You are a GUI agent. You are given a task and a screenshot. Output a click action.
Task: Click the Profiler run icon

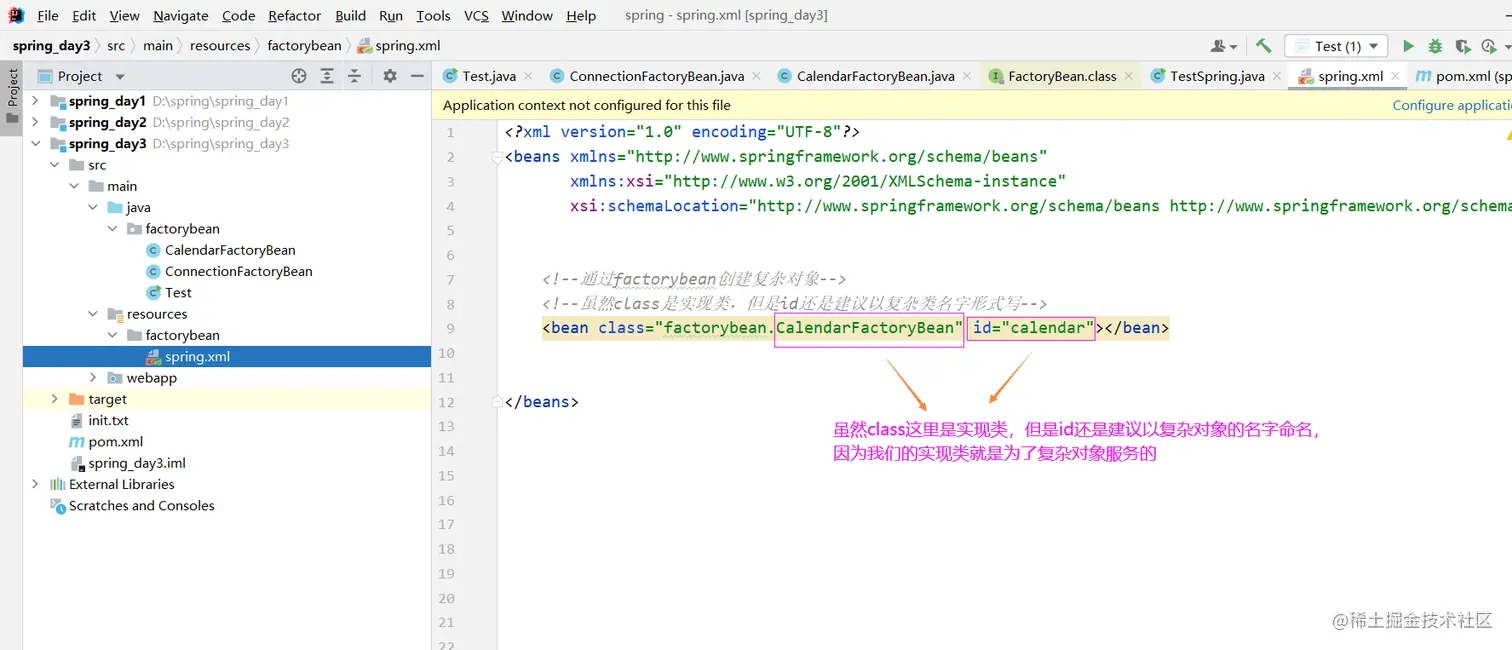pyautogui.click(x=1489, y=46)
